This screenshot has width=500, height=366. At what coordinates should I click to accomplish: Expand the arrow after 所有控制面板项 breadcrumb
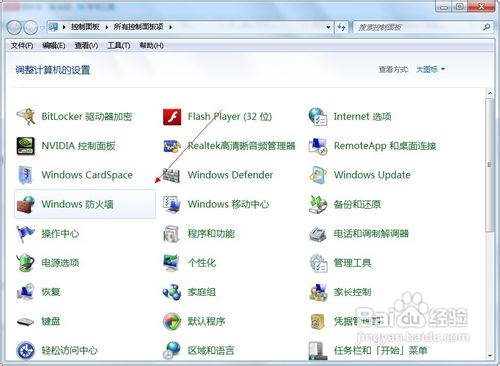coord(170,27)
